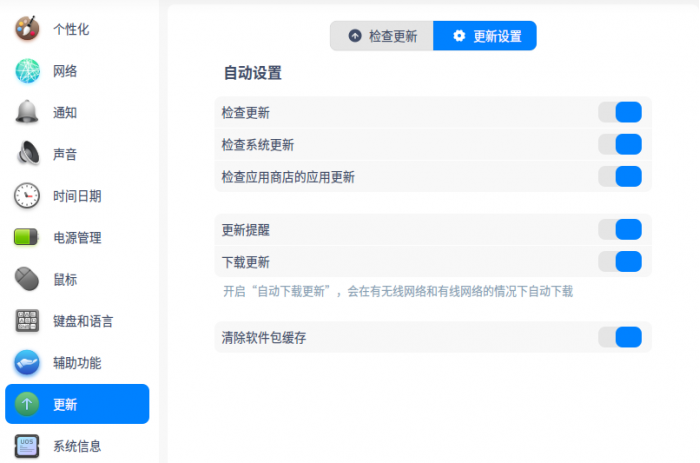Viewport: 700px width, 463px height.
Task: Click the 更新提醒 row label
Action: point(246,230)
